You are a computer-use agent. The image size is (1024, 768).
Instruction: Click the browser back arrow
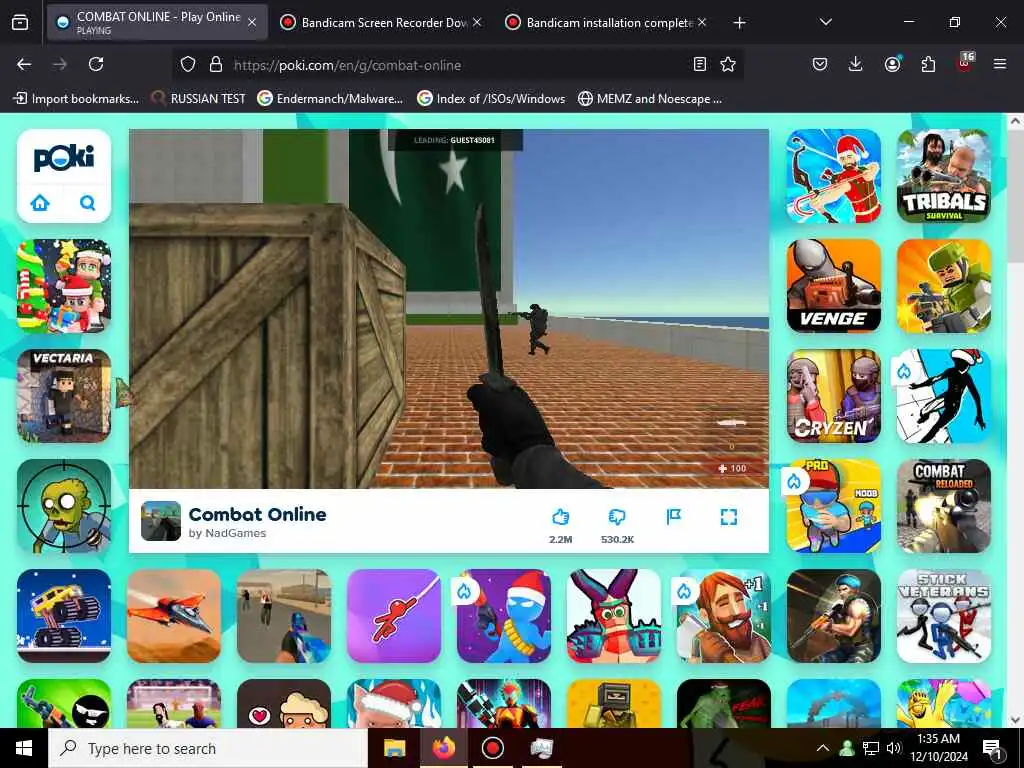pos(24,64)
